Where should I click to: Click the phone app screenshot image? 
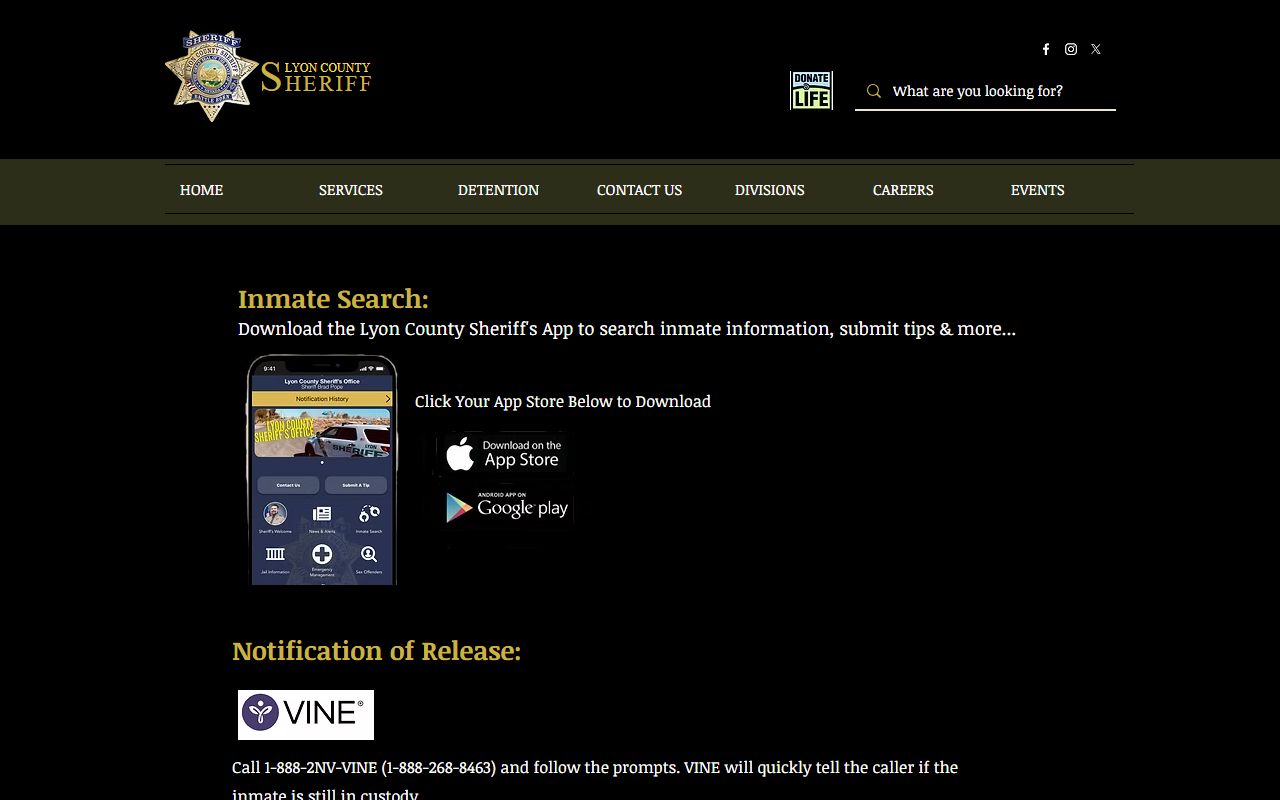point(322,470)
